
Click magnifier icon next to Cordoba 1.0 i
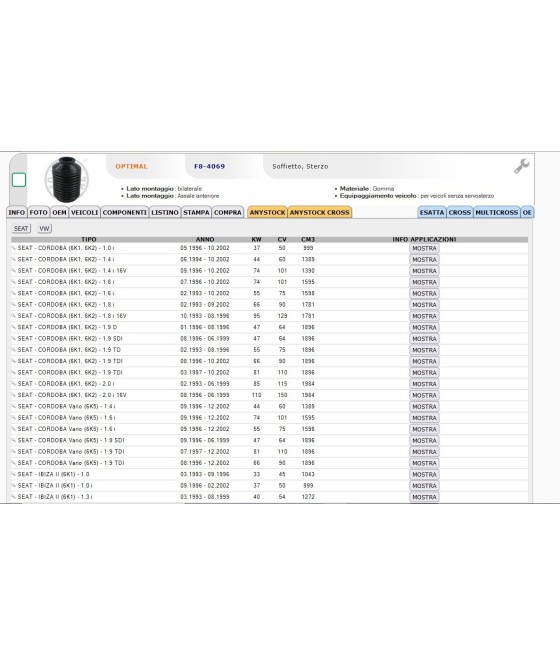tap(14, 248)
